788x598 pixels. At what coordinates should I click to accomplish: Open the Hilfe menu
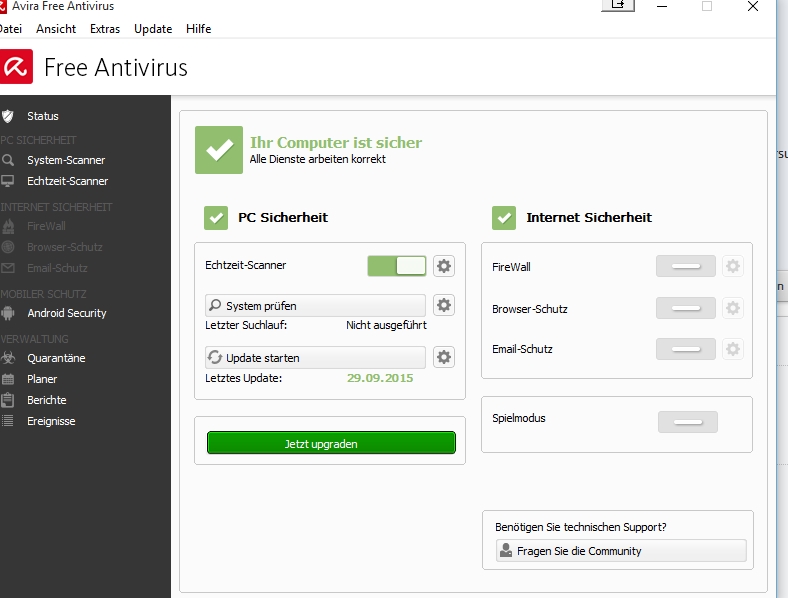coord(199,29)
